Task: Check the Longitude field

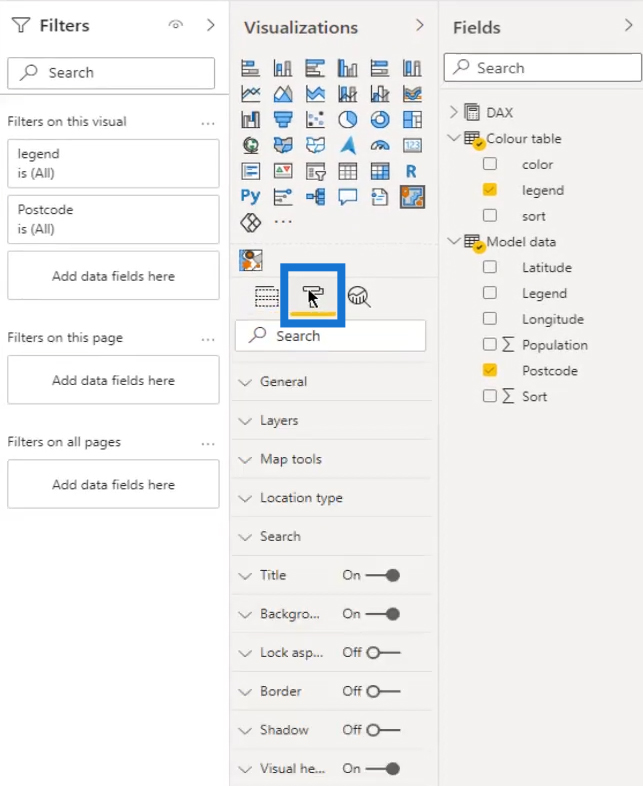Action: pos(490,319)
